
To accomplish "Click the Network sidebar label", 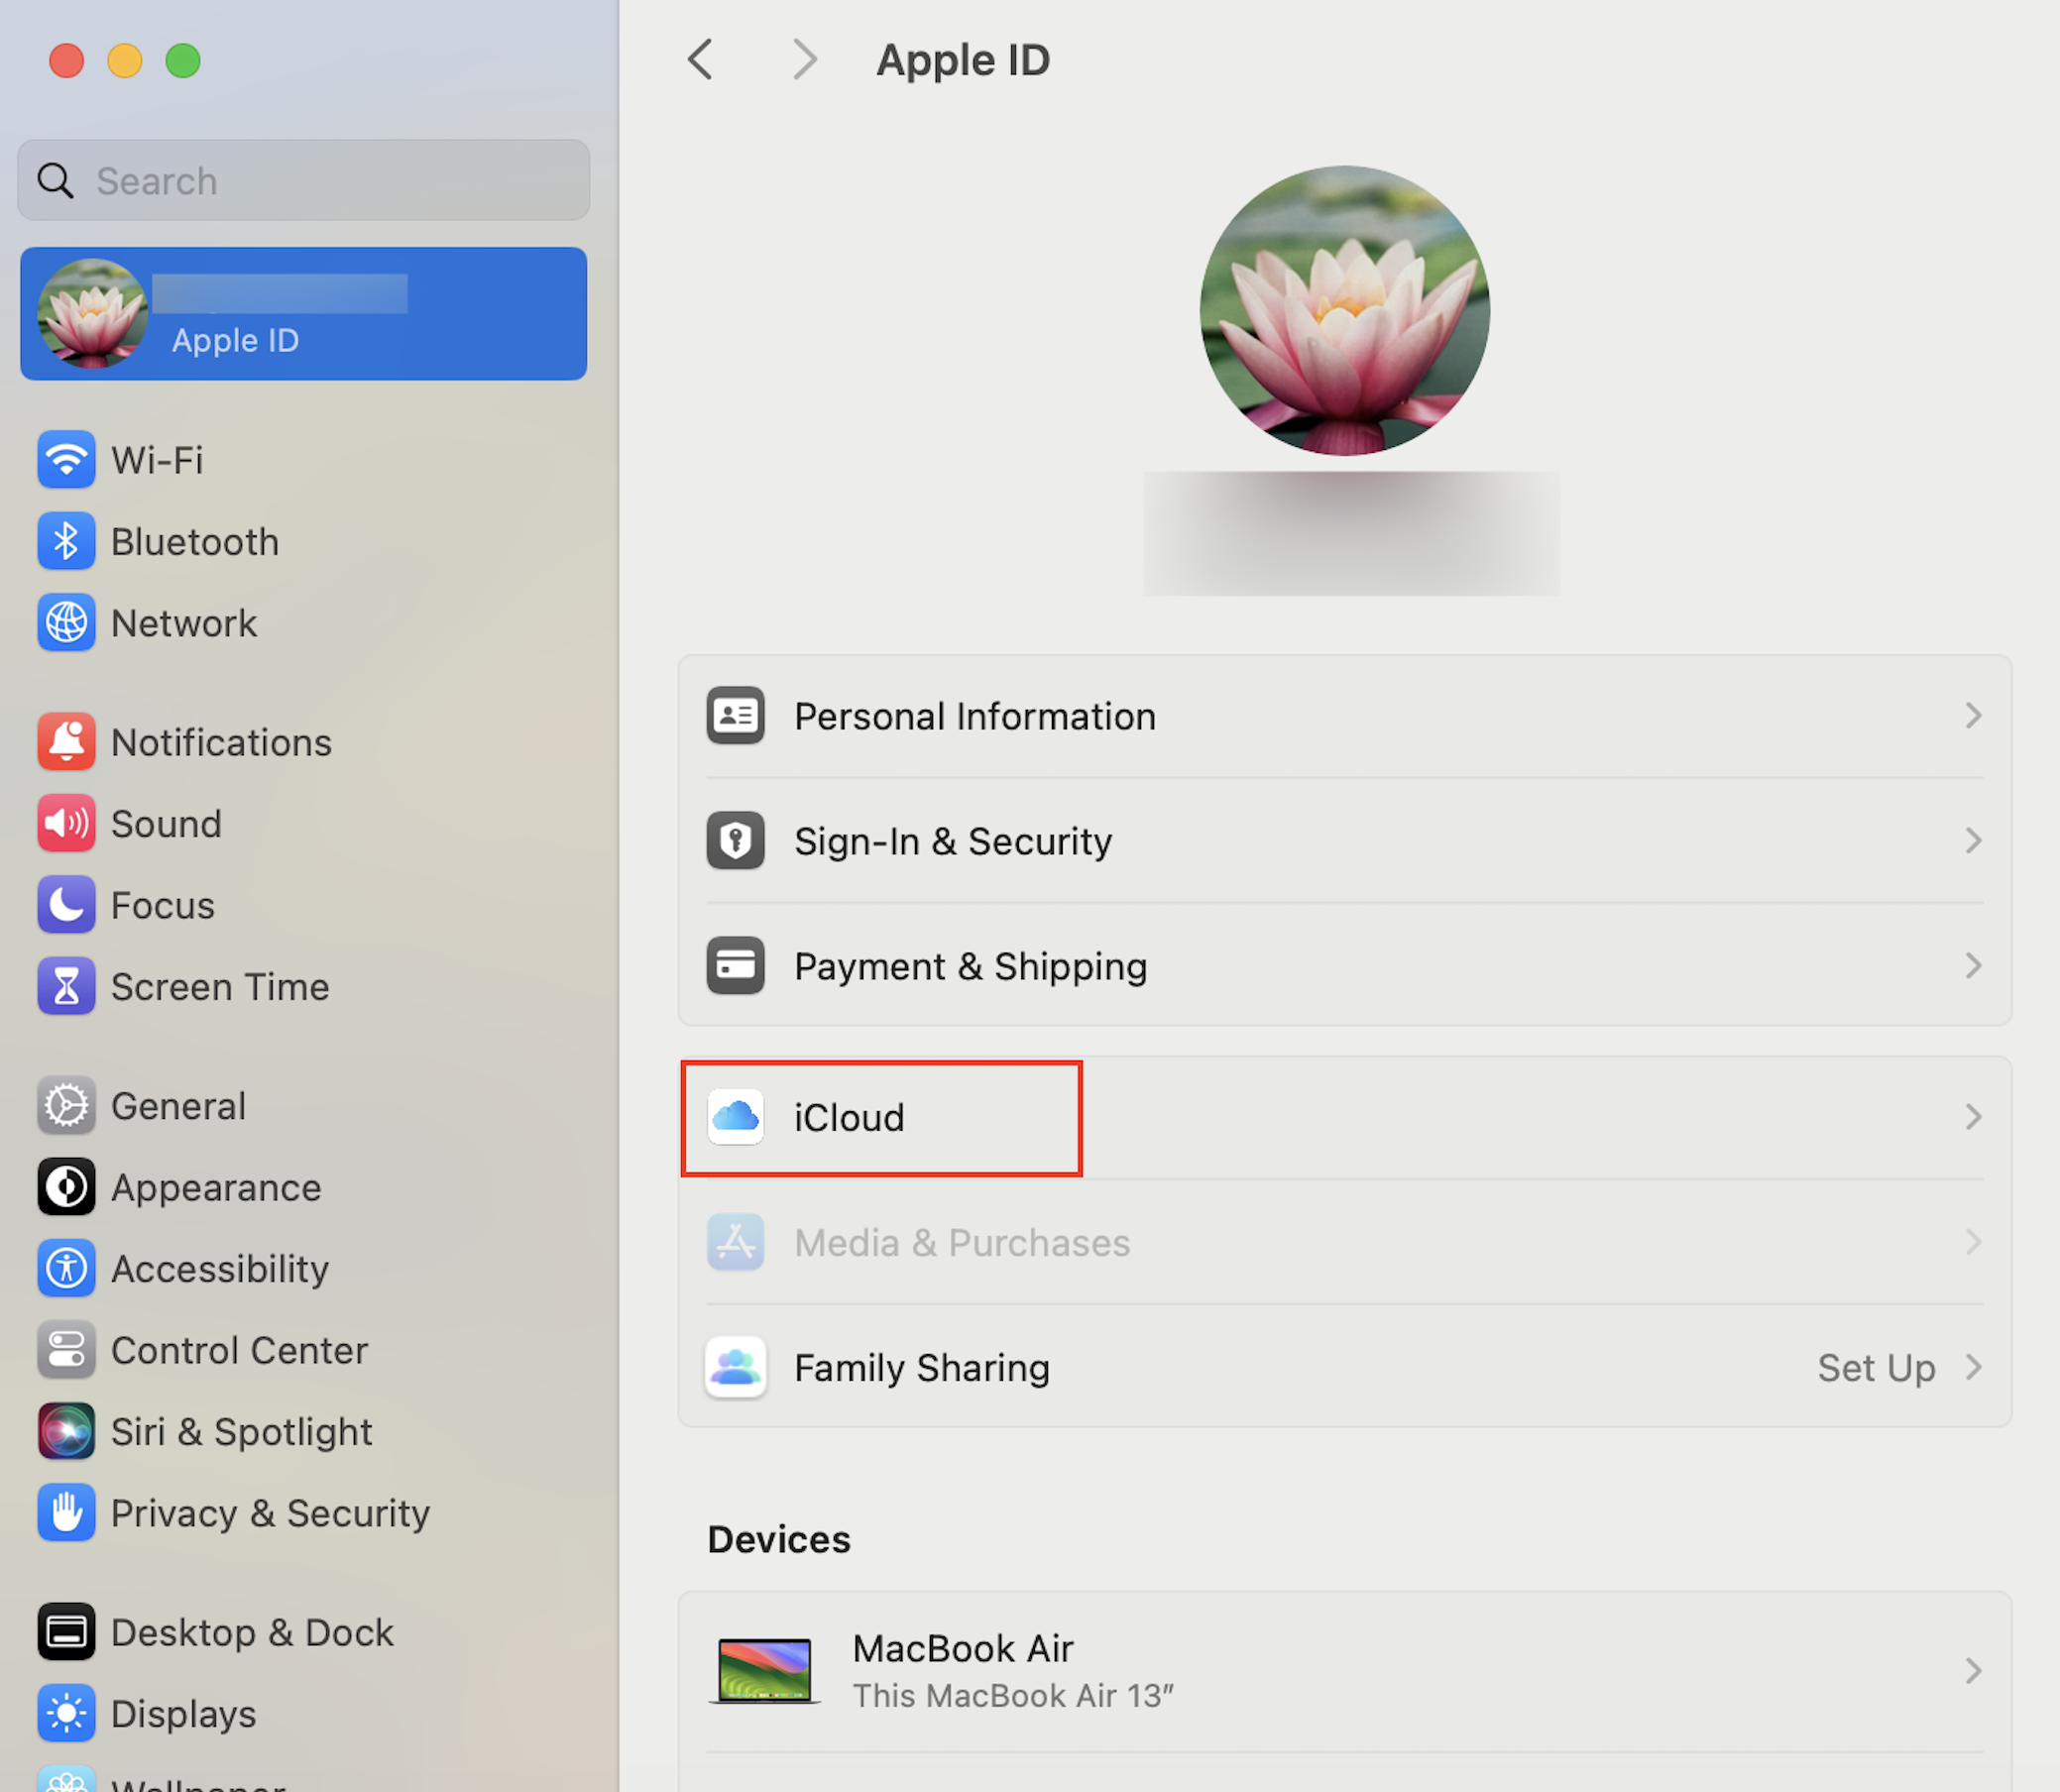I will click(x=184, y=623).
